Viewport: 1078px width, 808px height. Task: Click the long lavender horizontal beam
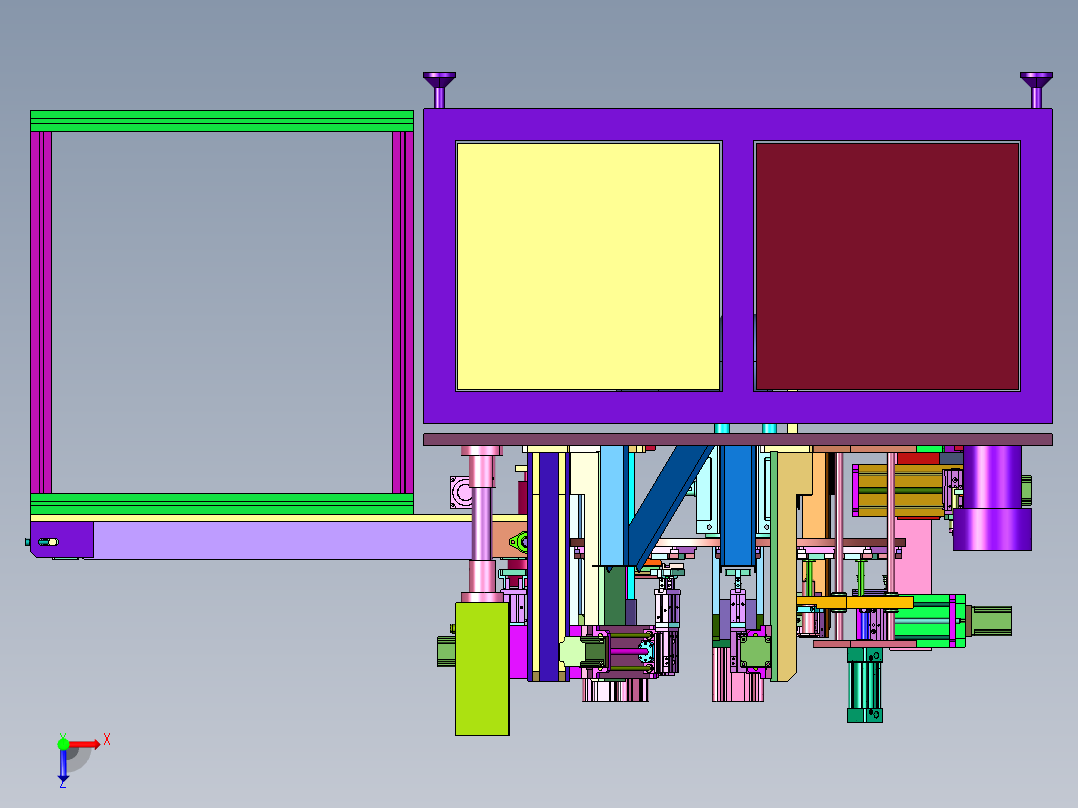283,540
